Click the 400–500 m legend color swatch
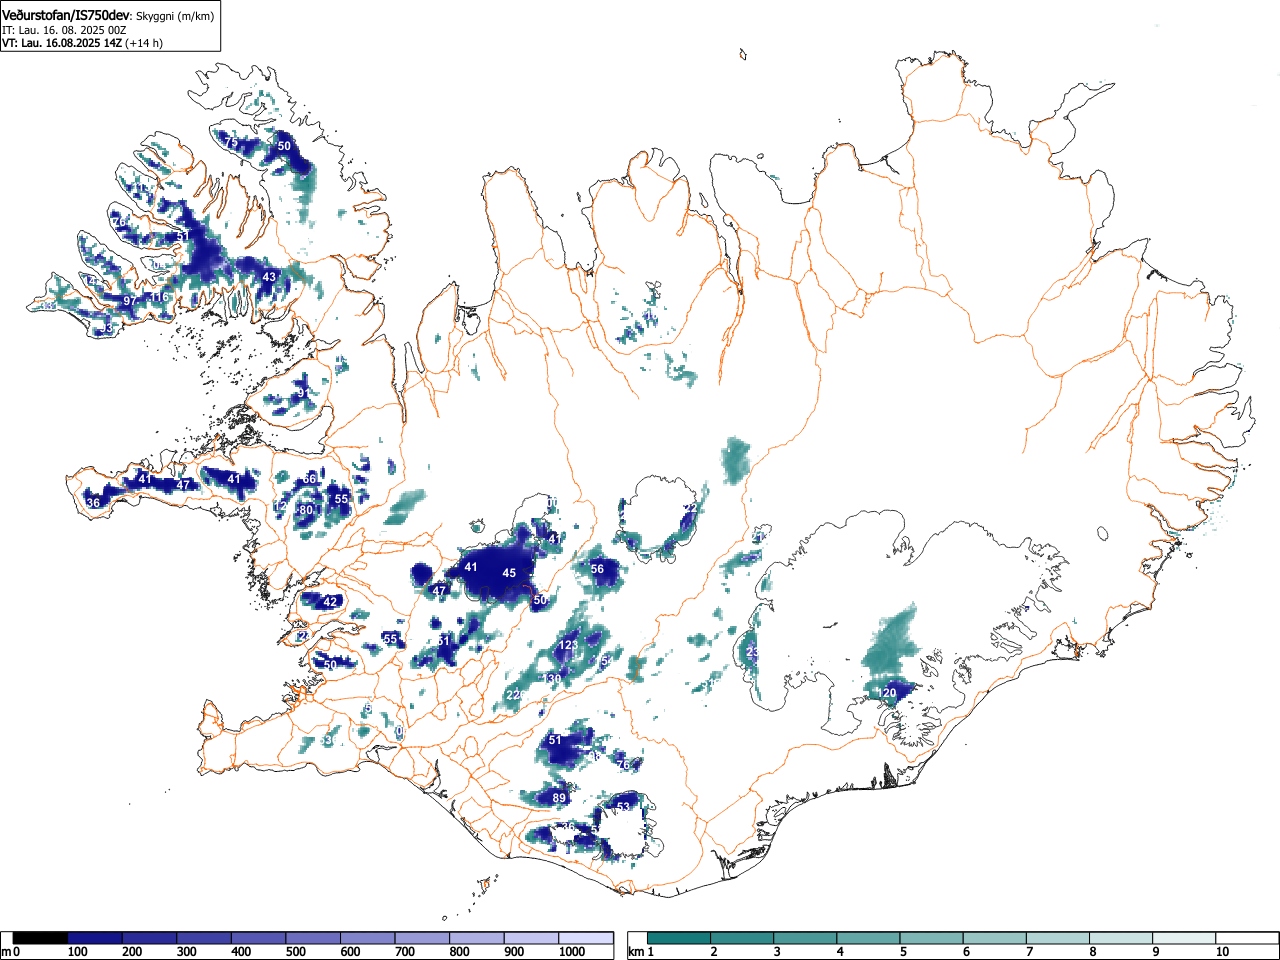This screenshot has width=1280, height=960. [x=259, y=938]
